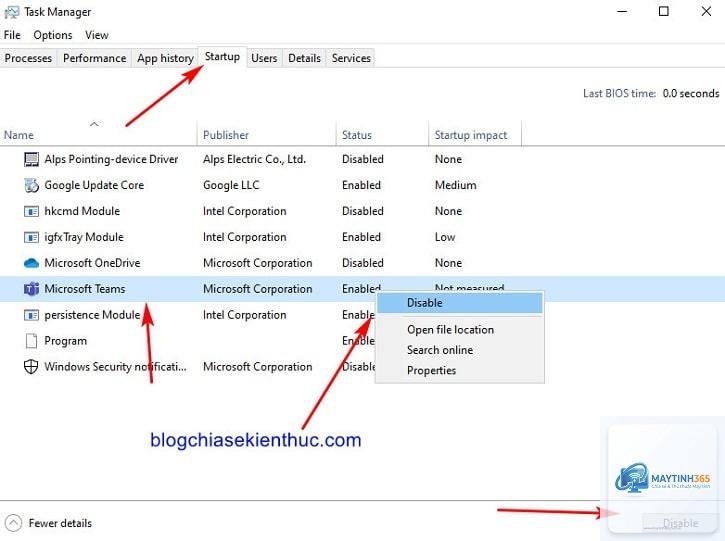Click Google LLC publisher cell
Viewport: 725px width, 541px height.
tap(231, 185)
